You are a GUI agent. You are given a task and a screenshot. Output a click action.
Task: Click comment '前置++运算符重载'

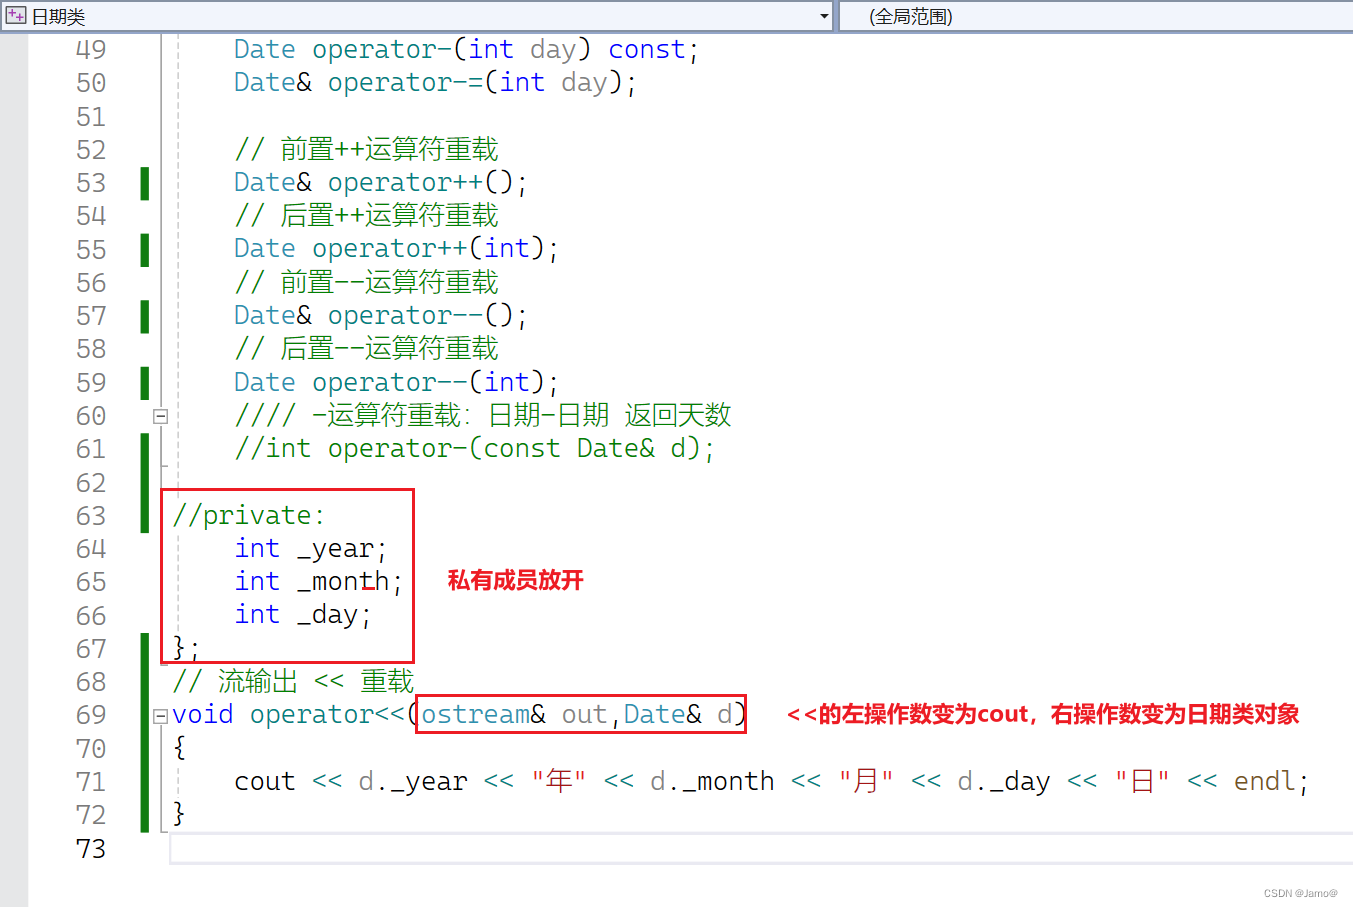(x=389, y=150)
